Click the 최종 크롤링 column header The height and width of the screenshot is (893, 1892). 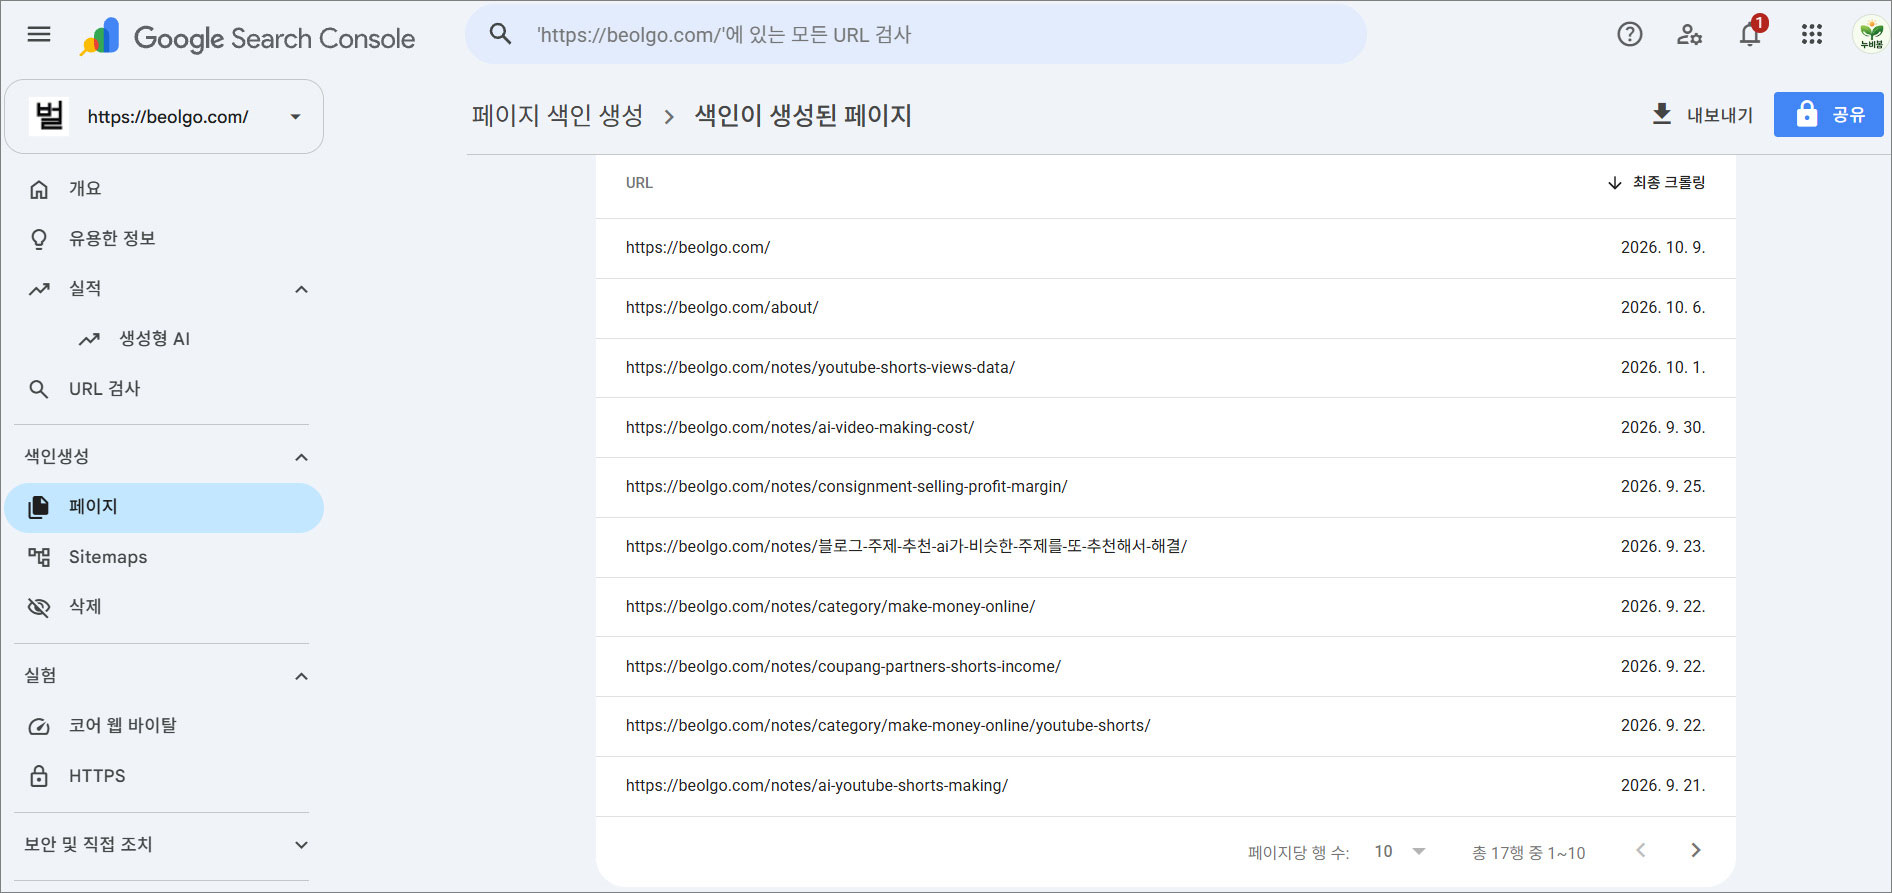point(1656,183)
